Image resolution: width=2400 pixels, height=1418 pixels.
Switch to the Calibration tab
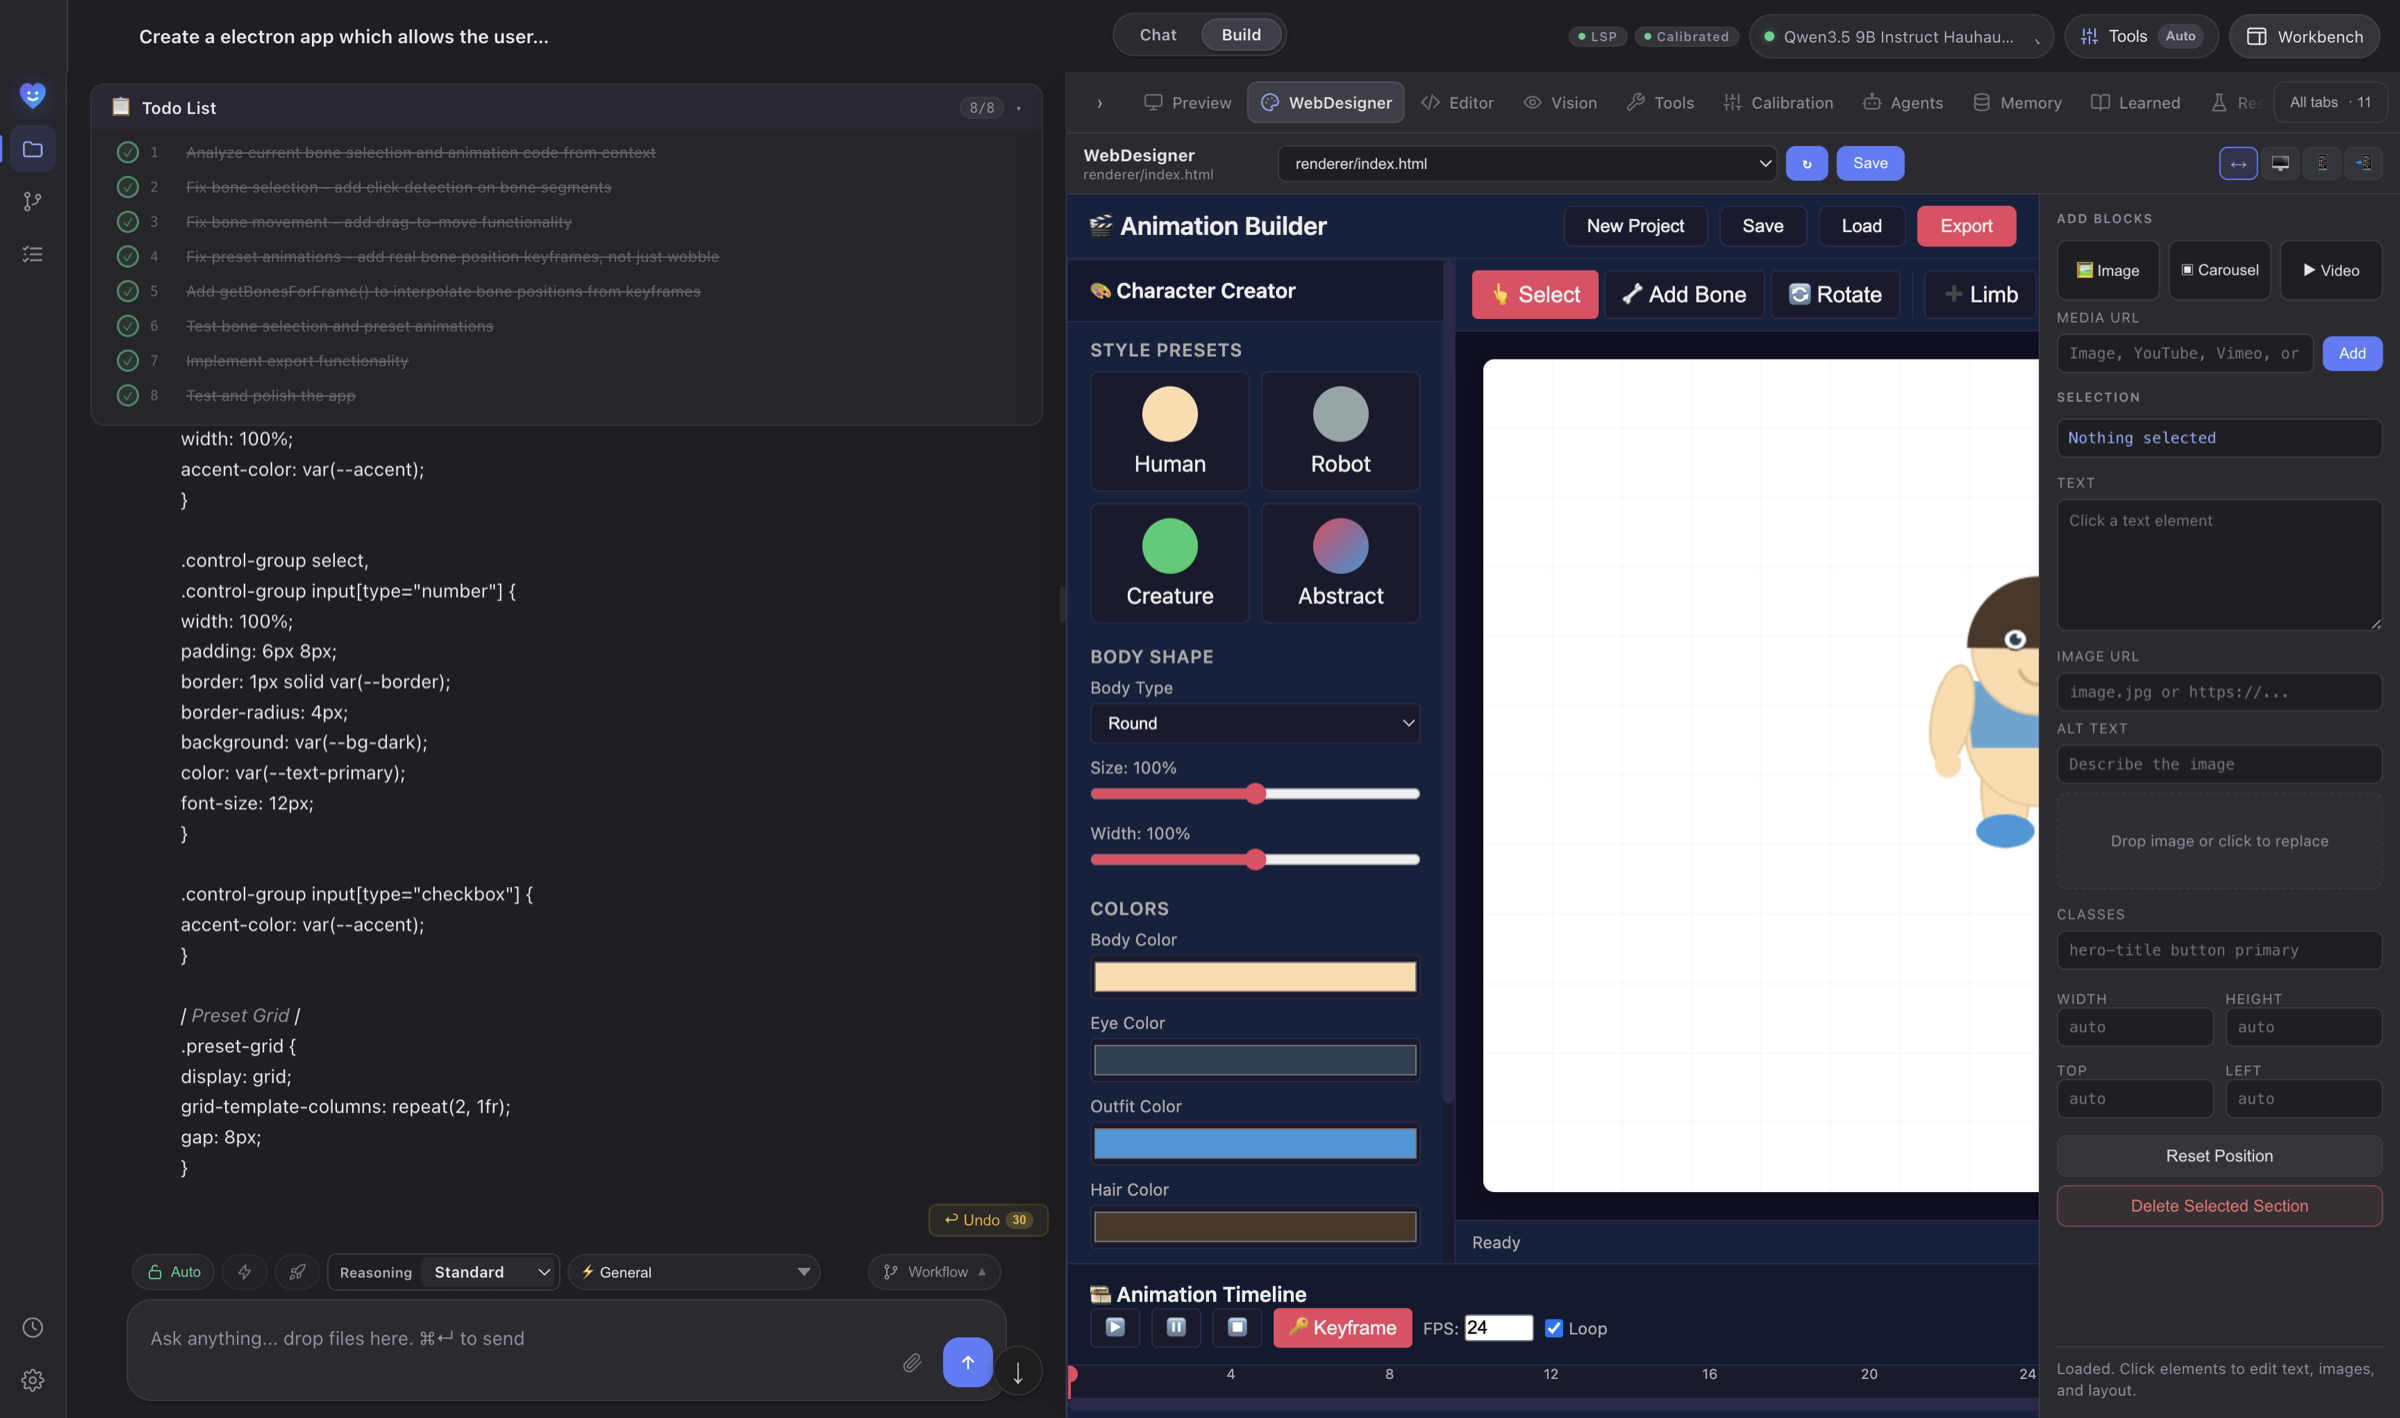[x=1778, y=102]
